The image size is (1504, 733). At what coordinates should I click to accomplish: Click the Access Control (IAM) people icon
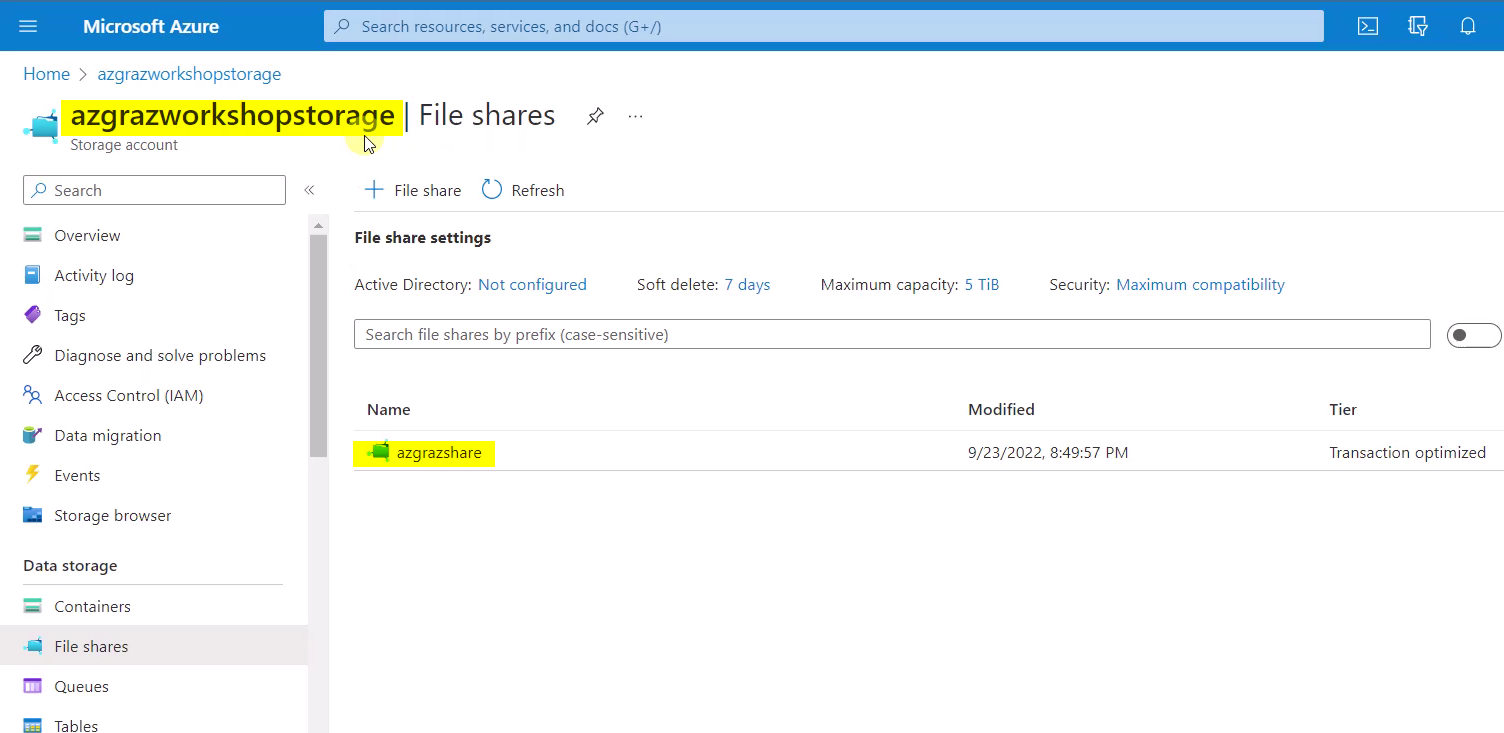tap(33, 395)
